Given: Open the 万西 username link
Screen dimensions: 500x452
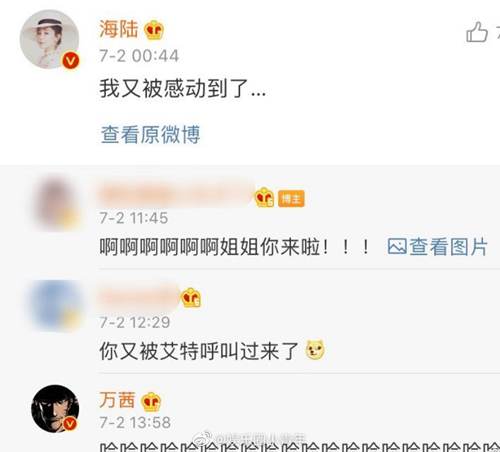Looking at the screenshot, I should (117, 400).
